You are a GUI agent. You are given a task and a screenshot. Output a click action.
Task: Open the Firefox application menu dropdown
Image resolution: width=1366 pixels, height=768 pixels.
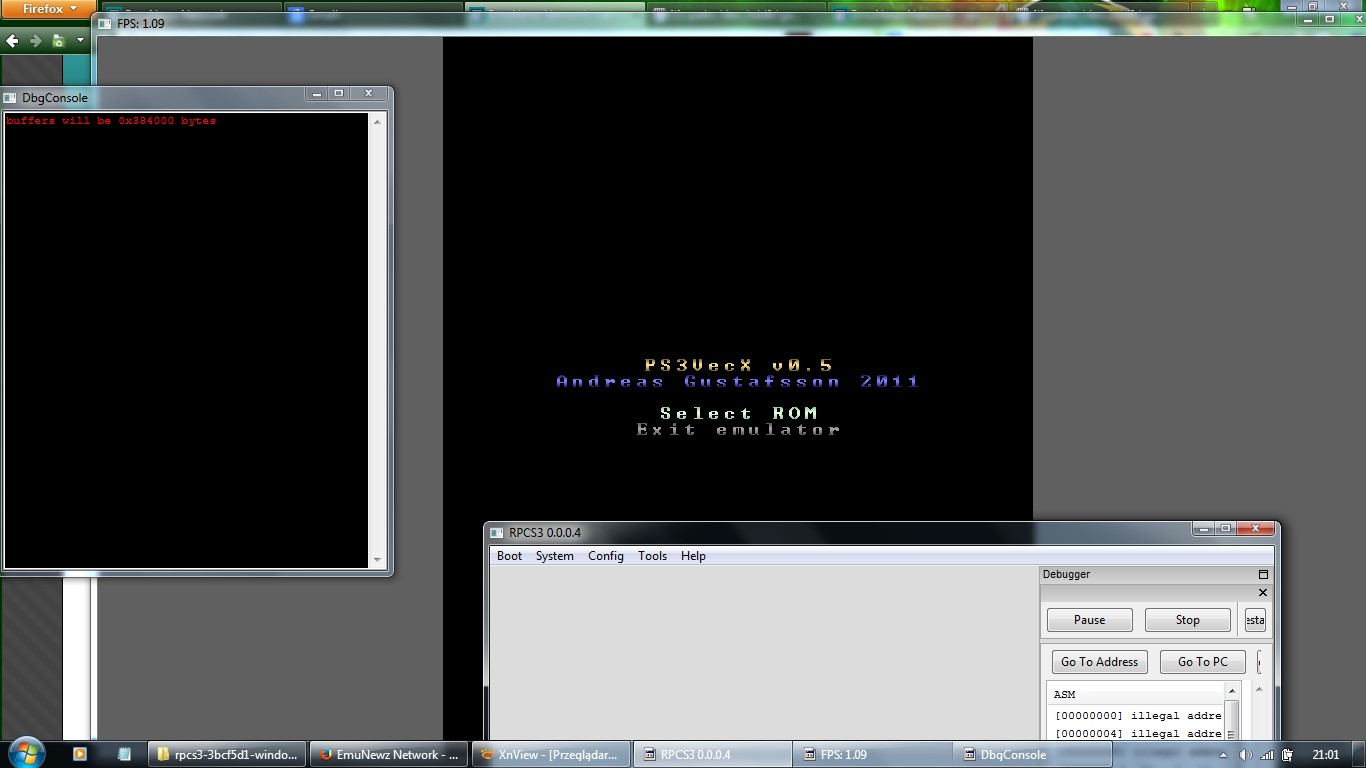pos(49,9)
